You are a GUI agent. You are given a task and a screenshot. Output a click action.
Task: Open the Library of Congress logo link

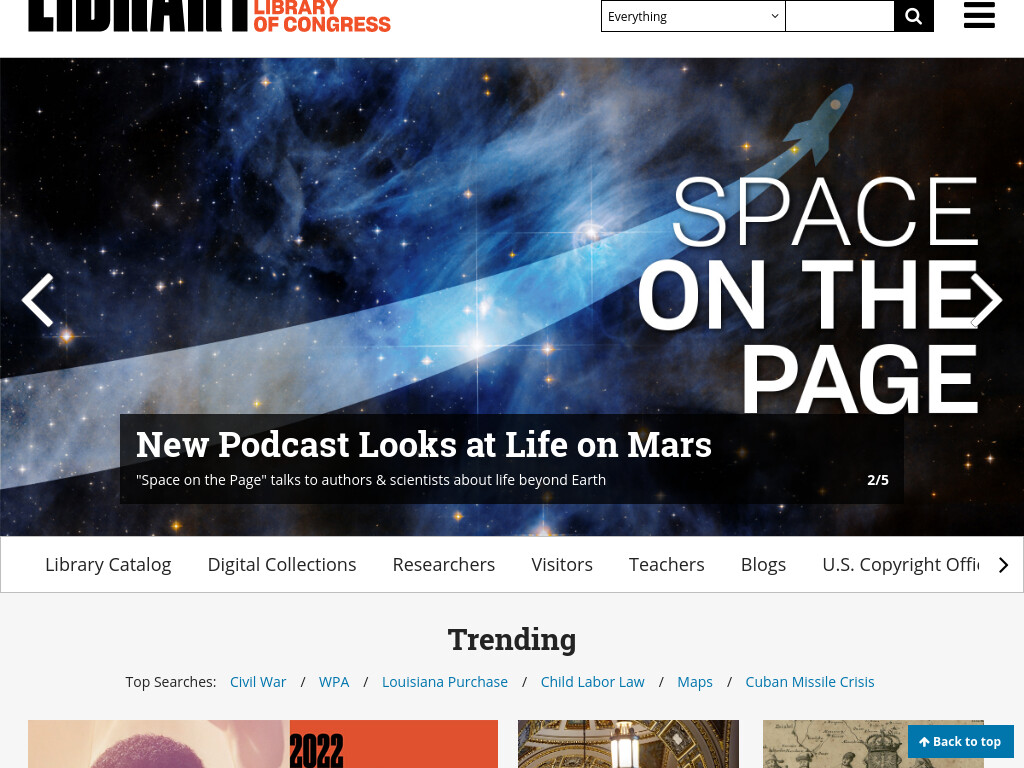(x=209, y=16)
